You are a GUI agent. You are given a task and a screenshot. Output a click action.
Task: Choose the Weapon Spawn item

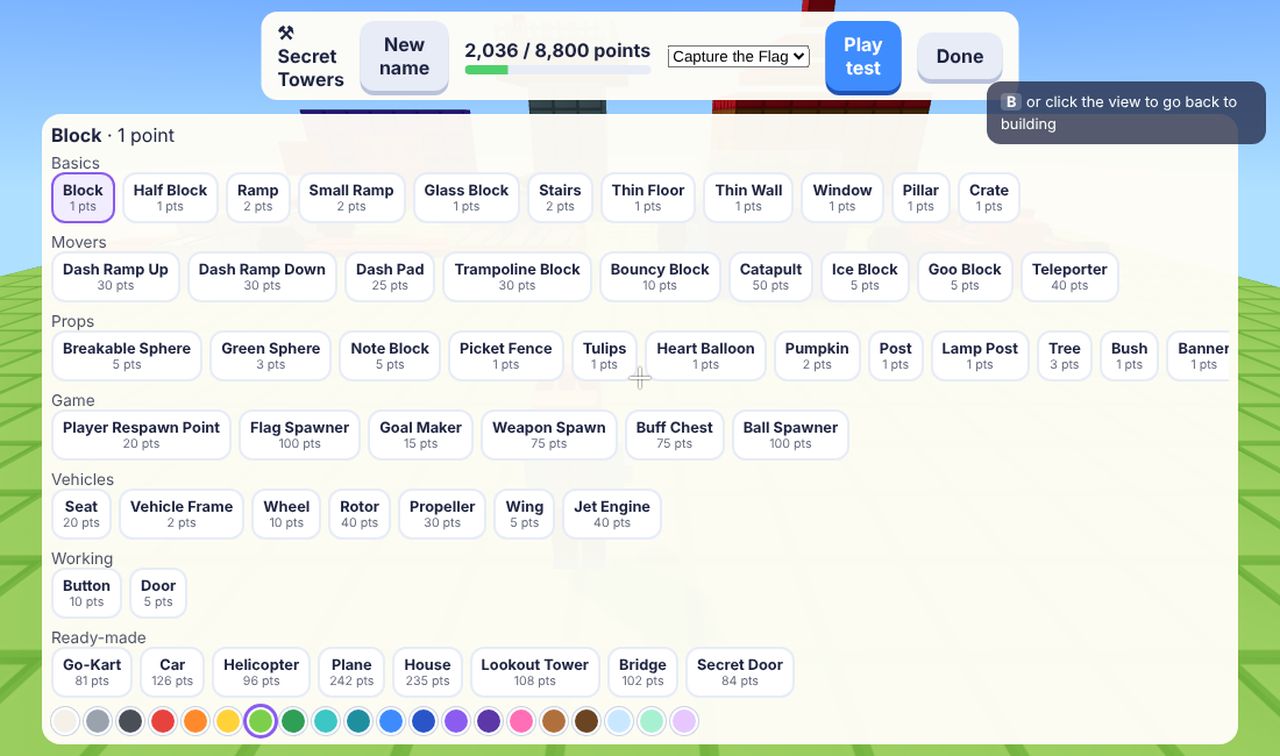549,434
